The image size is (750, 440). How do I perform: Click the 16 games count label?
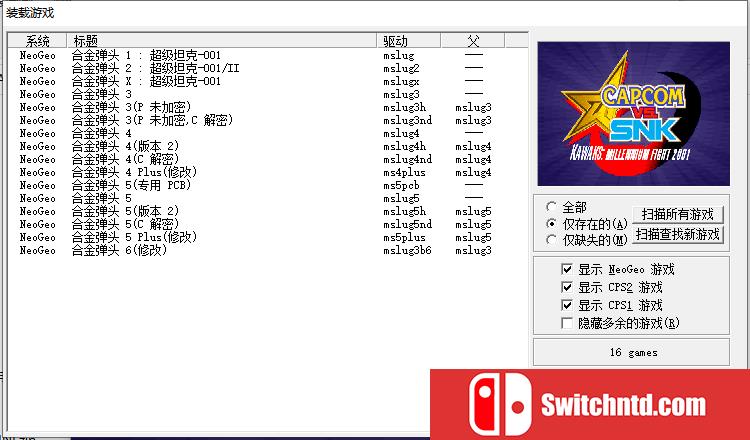click(633, 352)
